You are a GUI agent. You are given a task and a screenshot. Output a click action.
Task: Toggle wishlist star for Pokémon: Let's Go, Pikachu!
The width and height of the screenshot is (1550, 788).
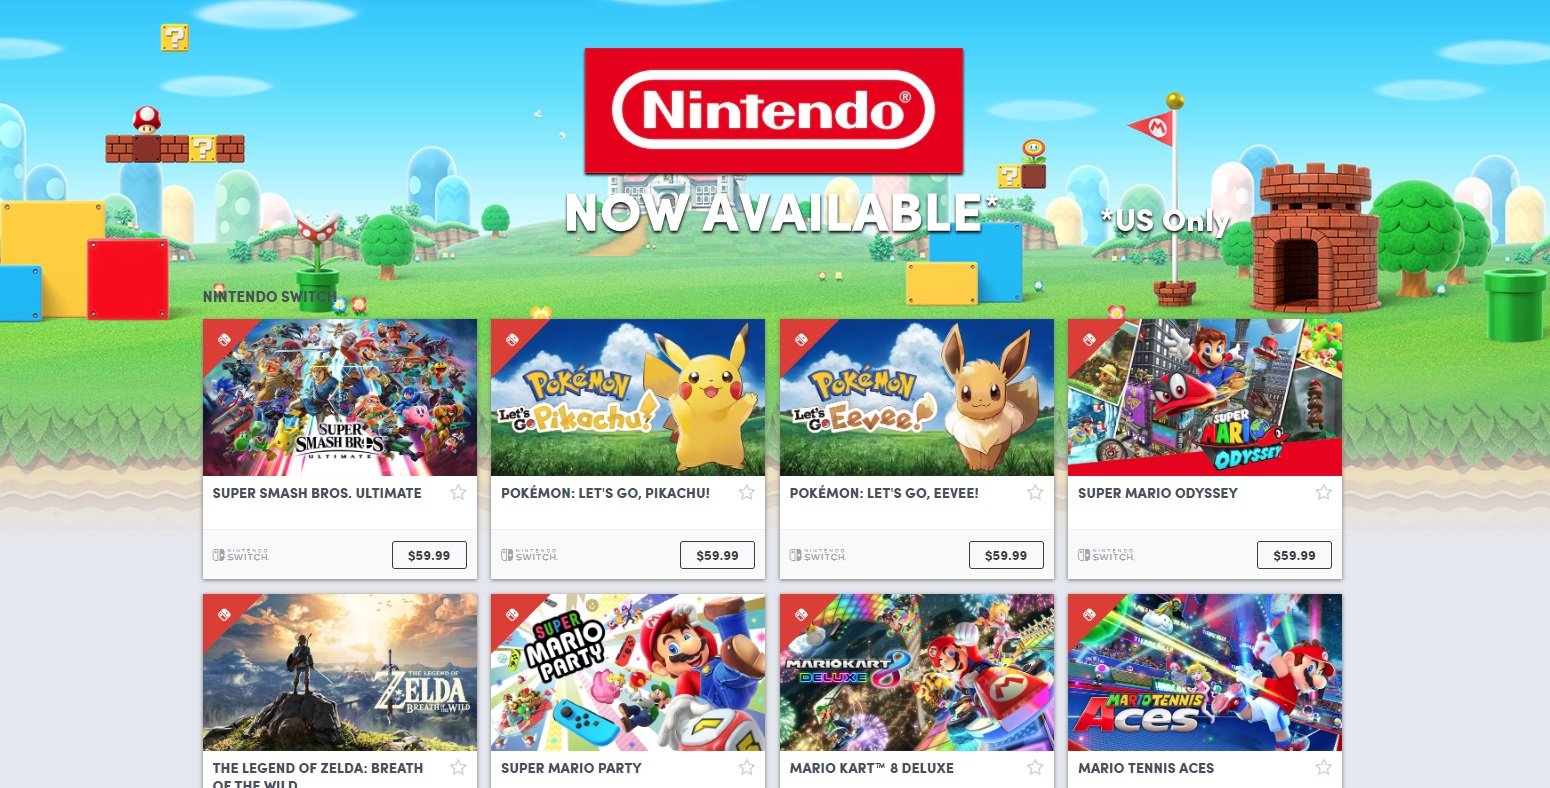pyautogui.click(x=746, y=492)
